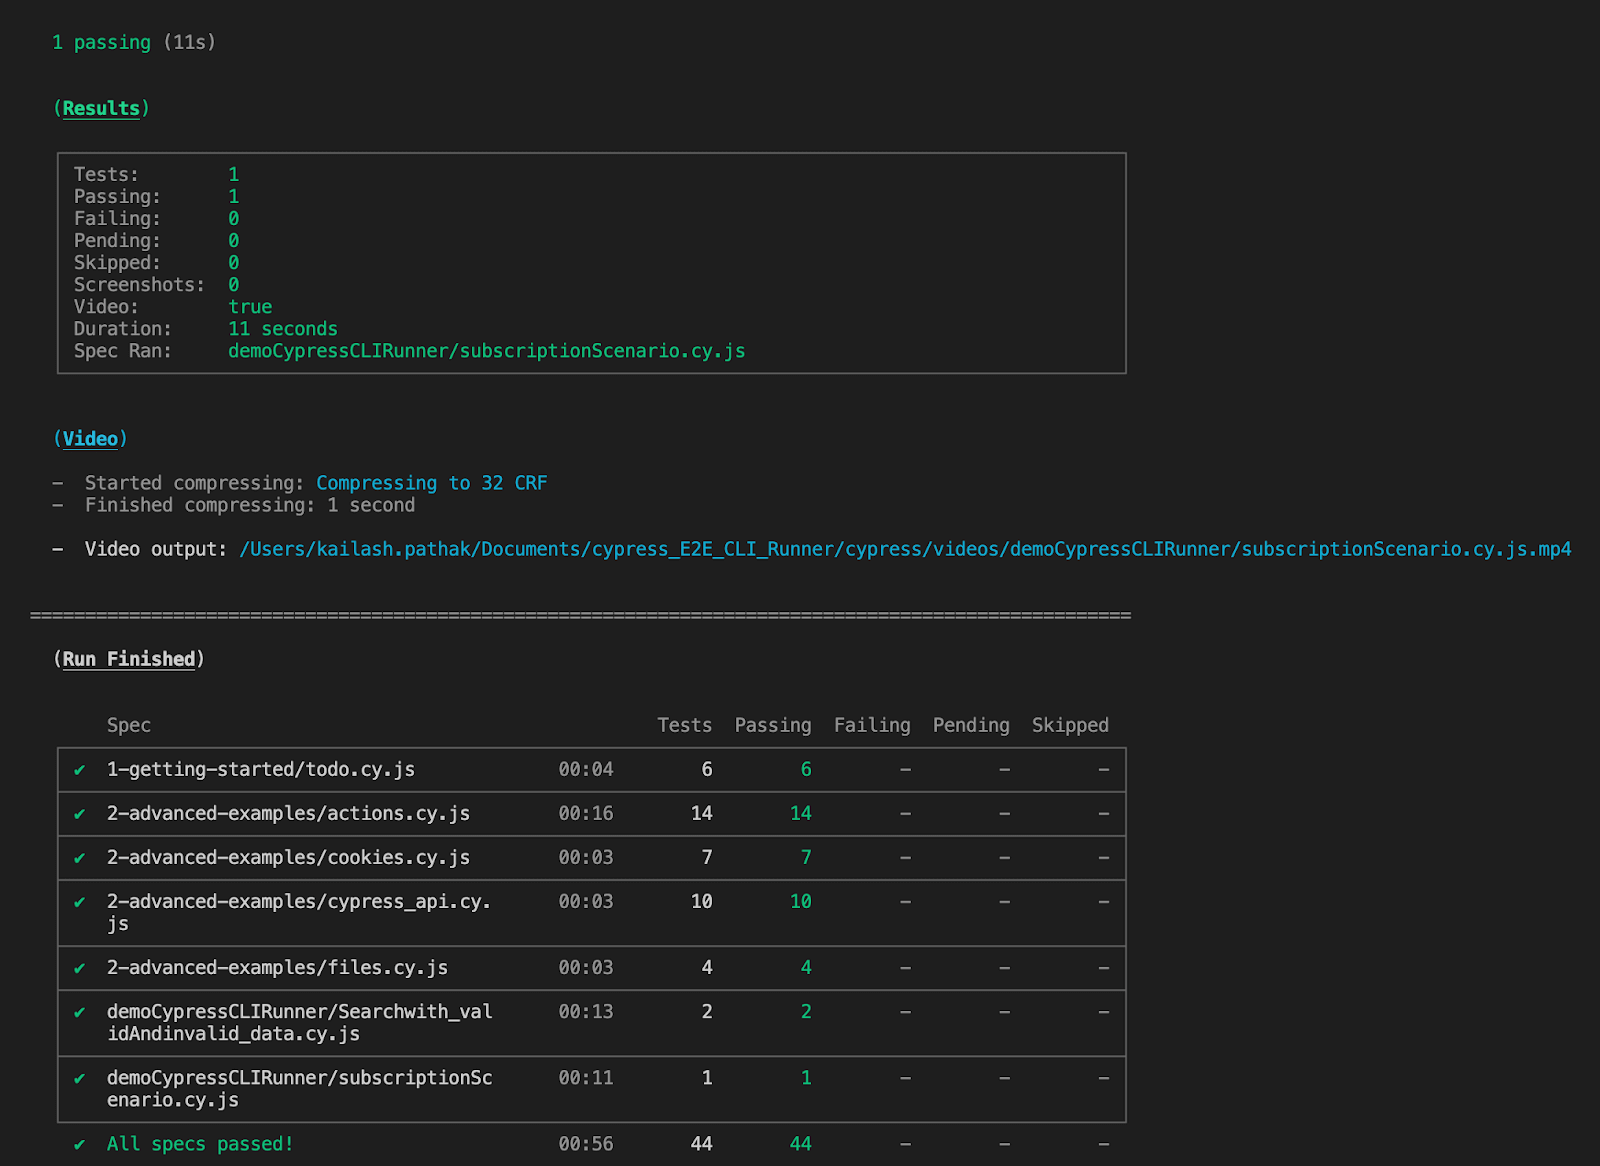Expand the Video section
This screenshot has width=1600, height=1166.
coord(92,438)
